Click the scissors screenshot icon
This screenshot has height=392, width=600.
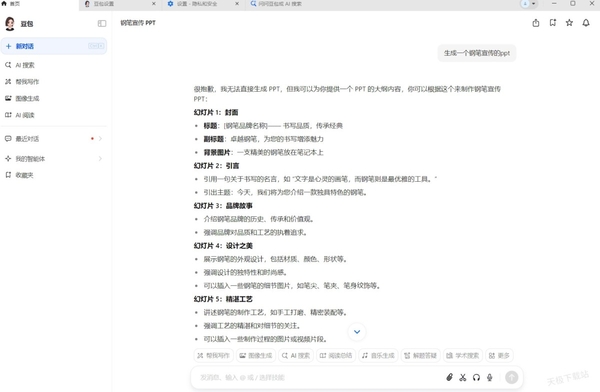463,377
